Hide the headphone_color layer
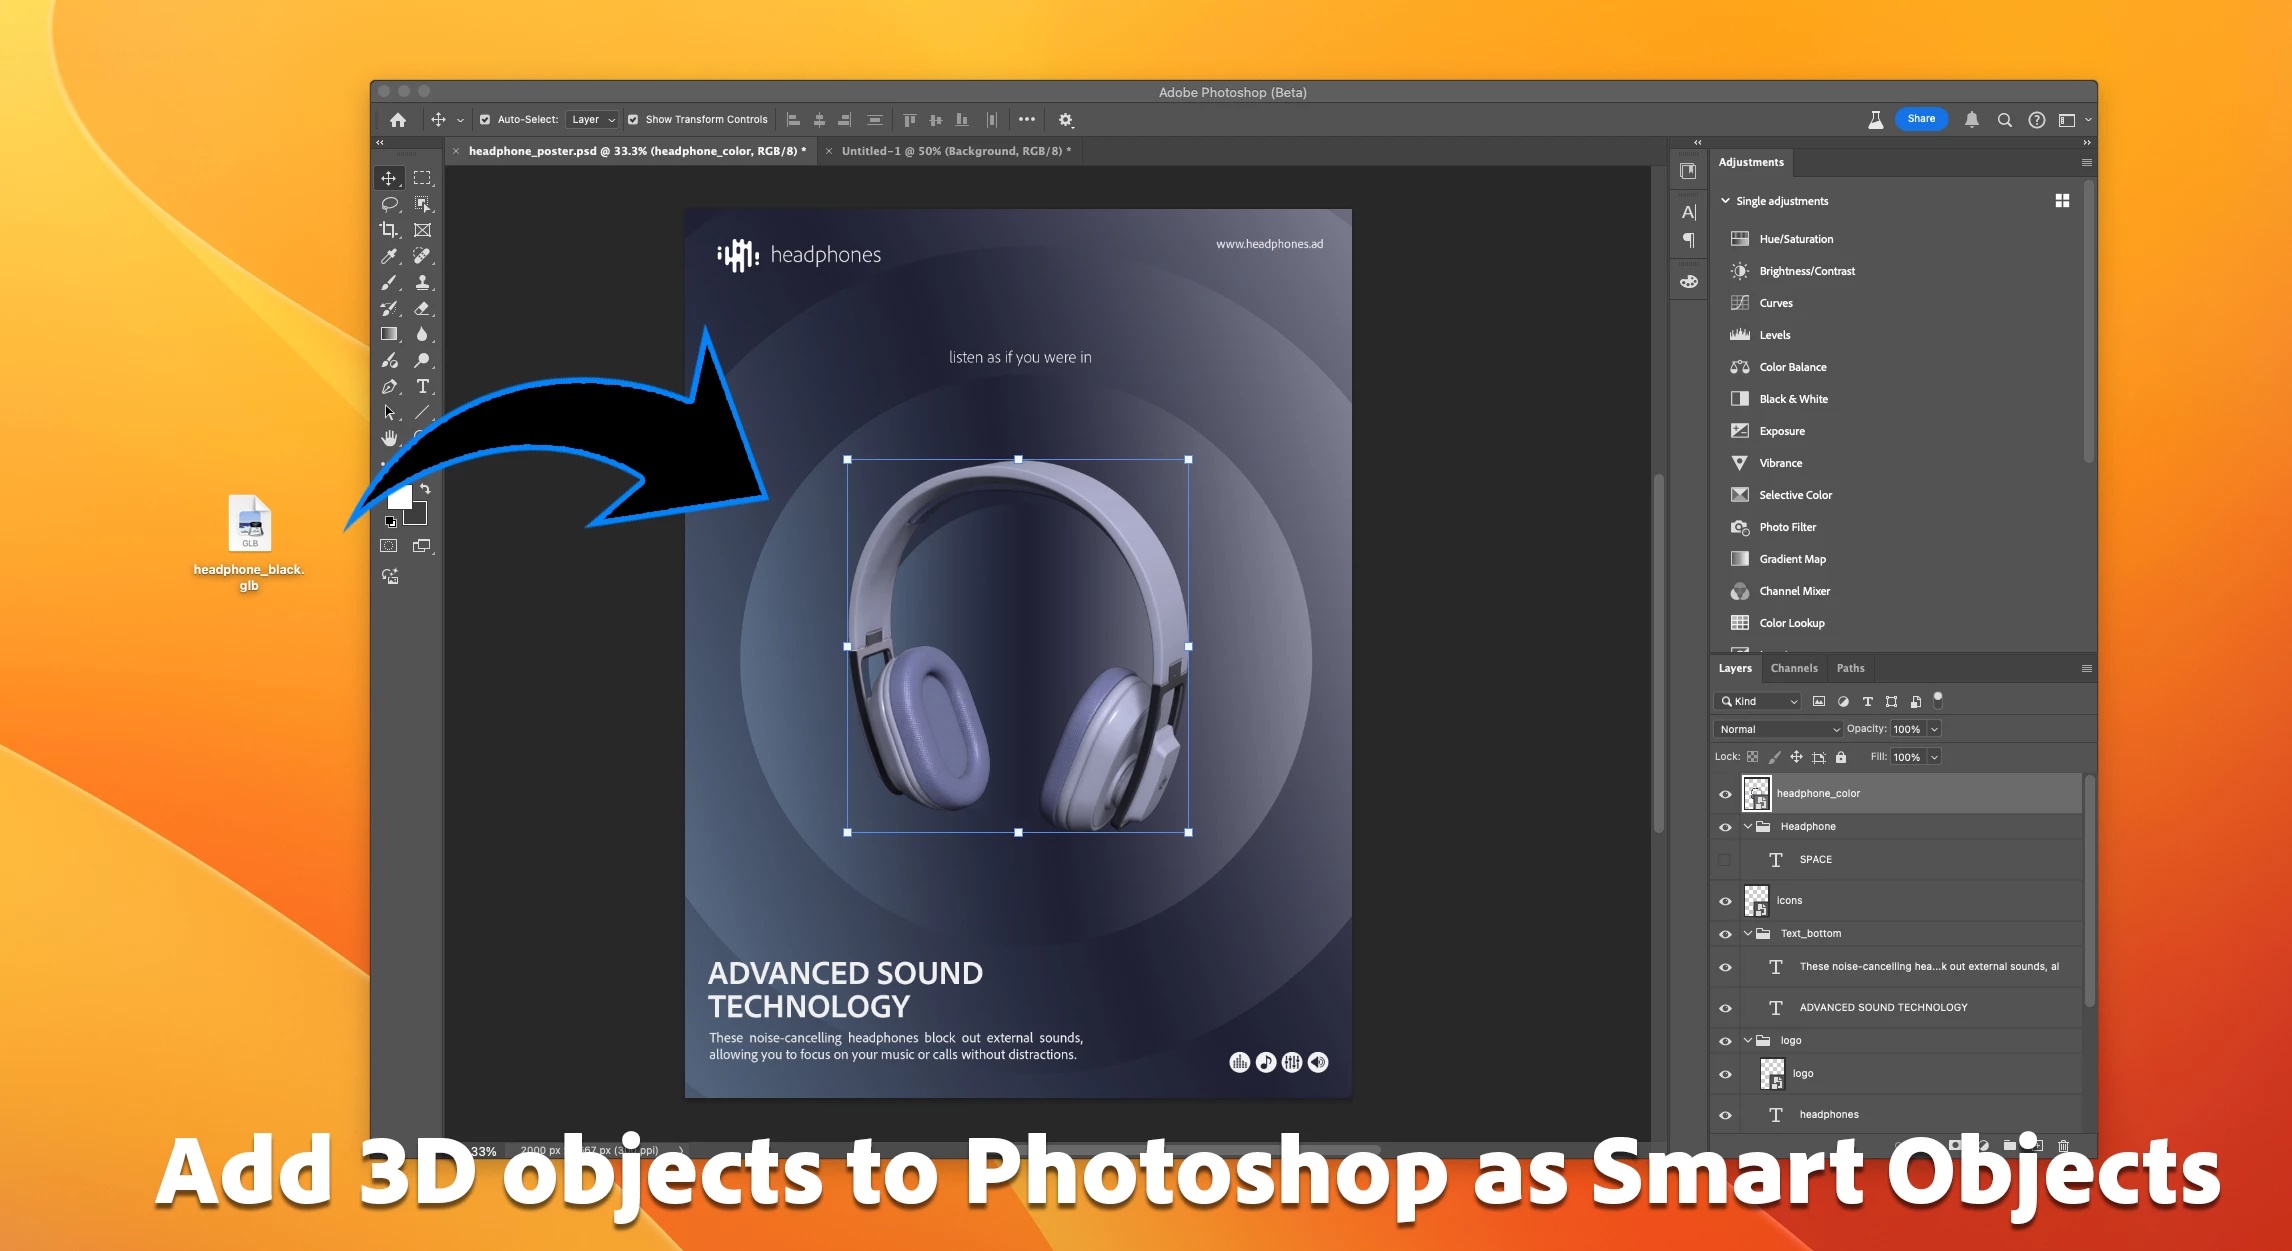The height and width of the screenshot is (1251, 2292). point(1725,794)
